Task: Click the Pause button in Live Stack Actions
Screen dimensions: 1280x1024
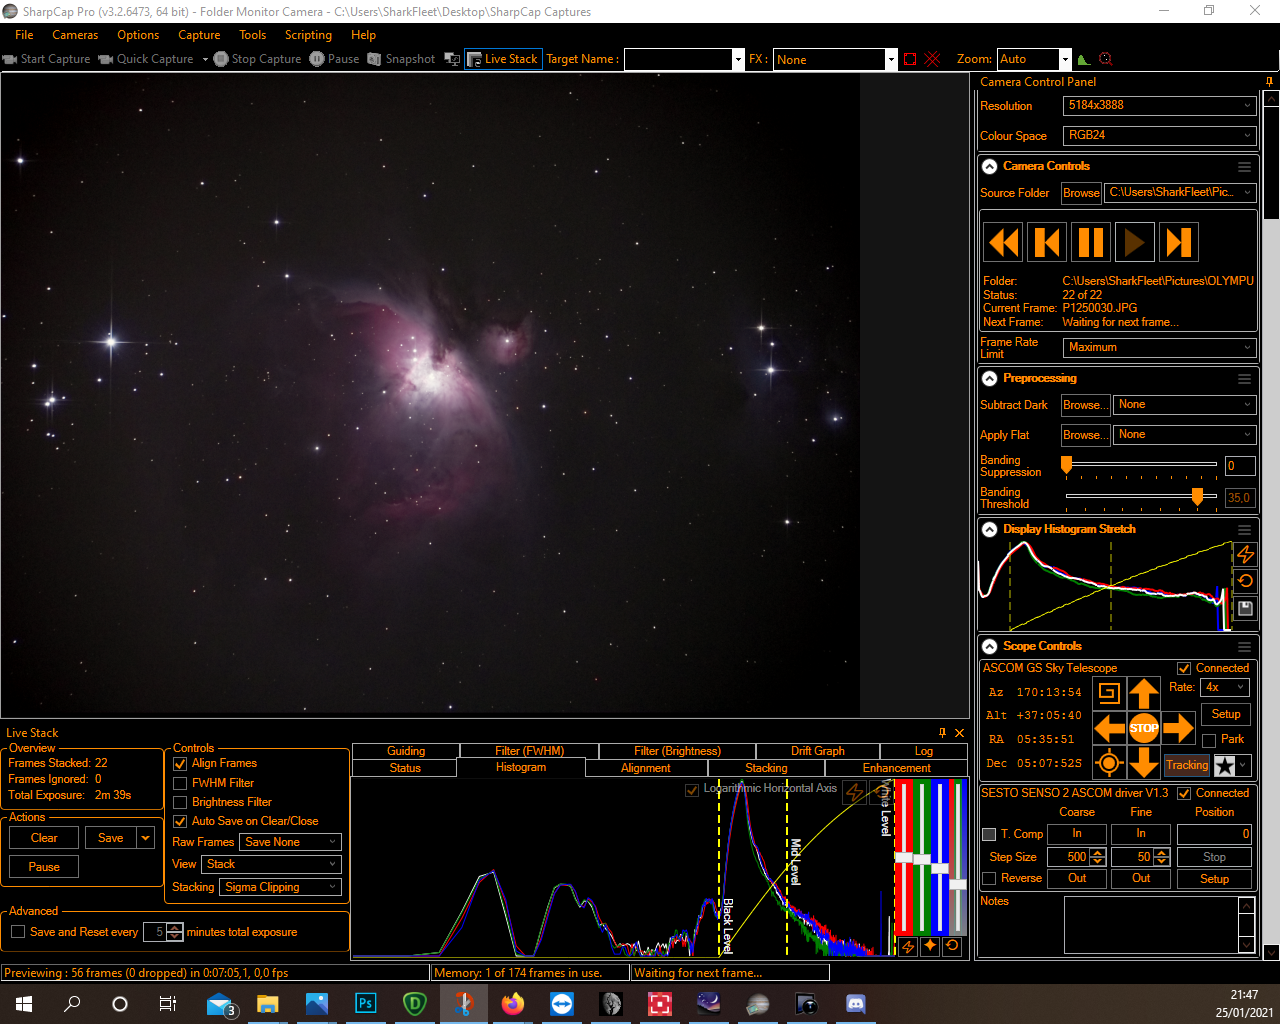Action: tap(44, 867)
